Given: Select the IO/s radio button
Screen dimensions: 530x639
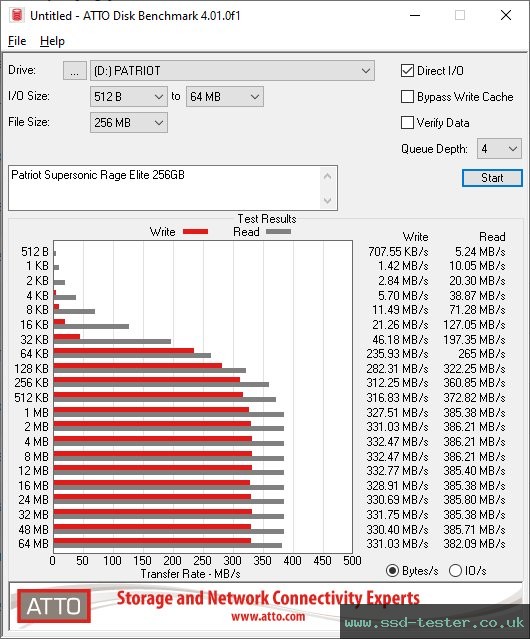Looking at the screenshot, I should 455,571.
